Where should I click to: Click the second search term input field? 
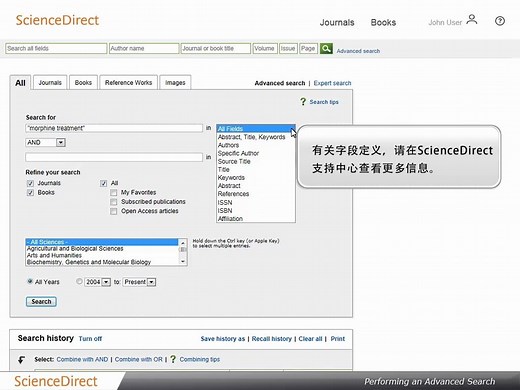(x=114, y=157)
